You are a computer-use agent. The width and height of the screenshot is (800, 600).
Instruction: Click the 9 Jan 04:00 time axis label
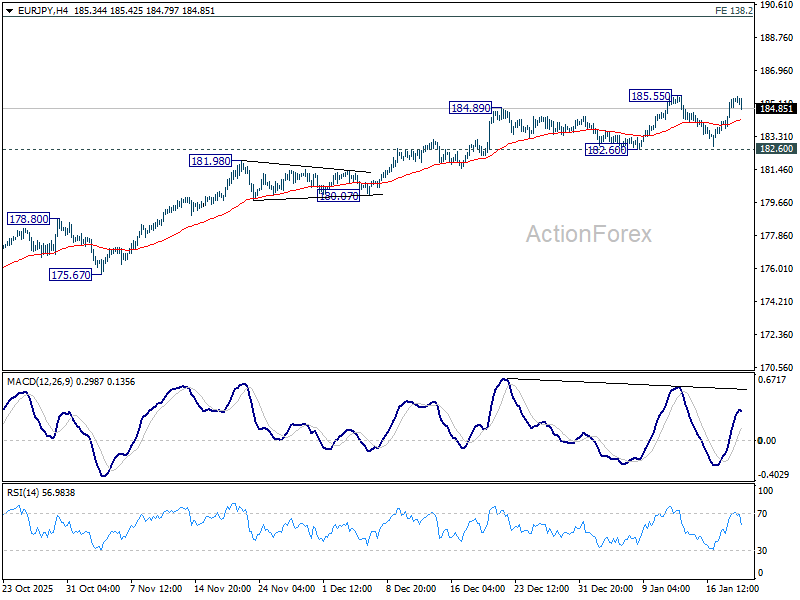click(666, 589)
